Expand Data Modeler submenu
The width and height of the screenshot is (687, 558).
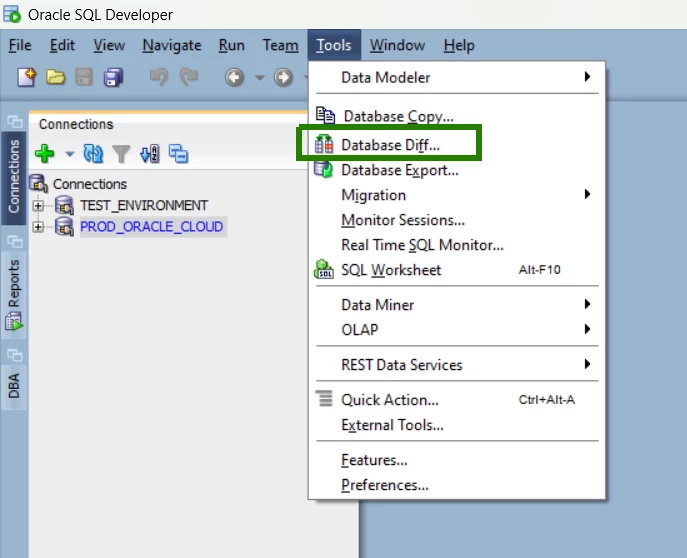pos(457,78)
